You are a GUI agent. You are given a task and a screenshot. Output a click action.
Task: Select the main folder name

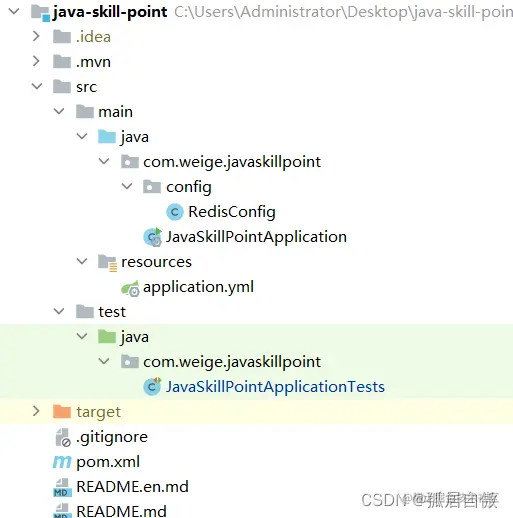pos(115,112)
